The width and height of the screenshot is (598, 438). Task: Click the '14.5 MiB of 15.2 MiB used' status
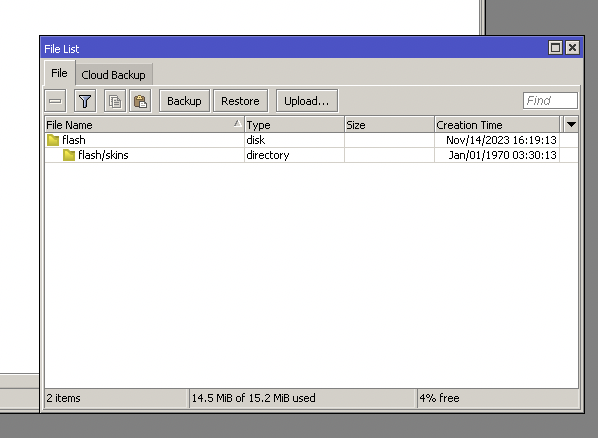[x=253, y=398]
